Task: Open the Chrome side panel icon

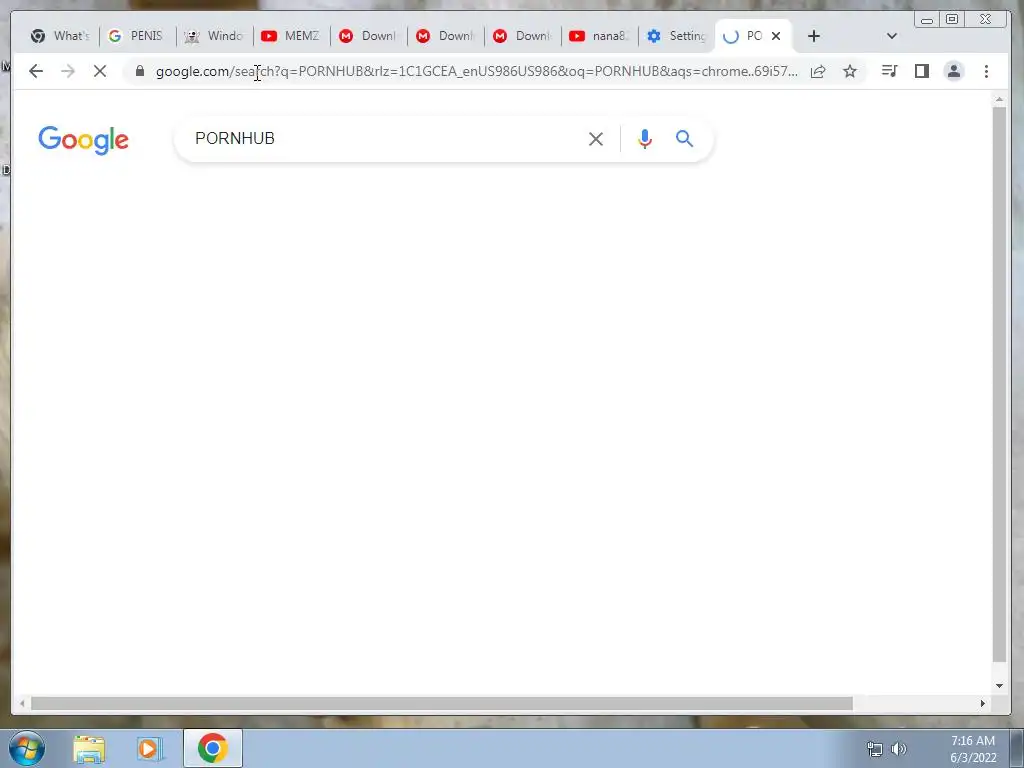Action: pos(921,71)
